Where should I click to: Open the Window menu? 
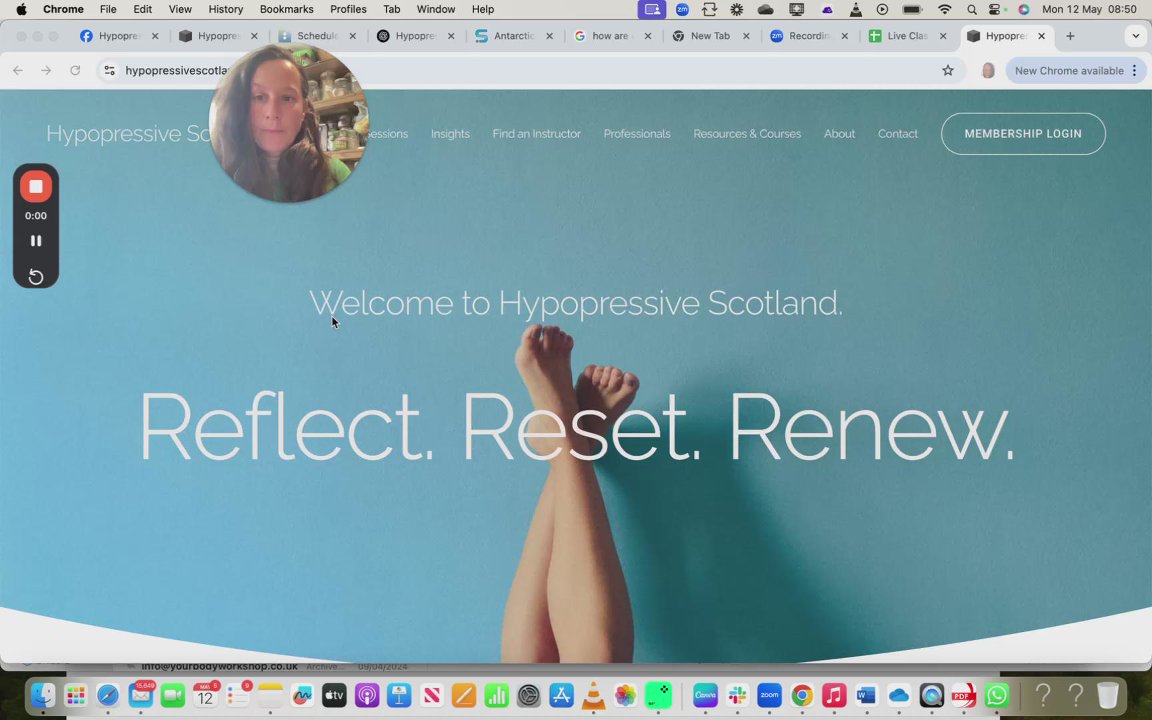tap(436, 10)
